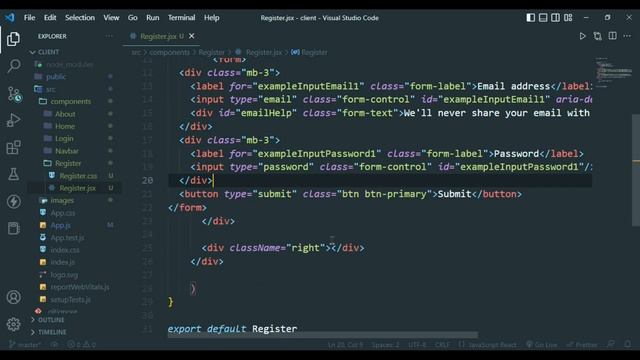640x360 pixels.
Task: Open logo.svg file
Action: pos(64,274)
